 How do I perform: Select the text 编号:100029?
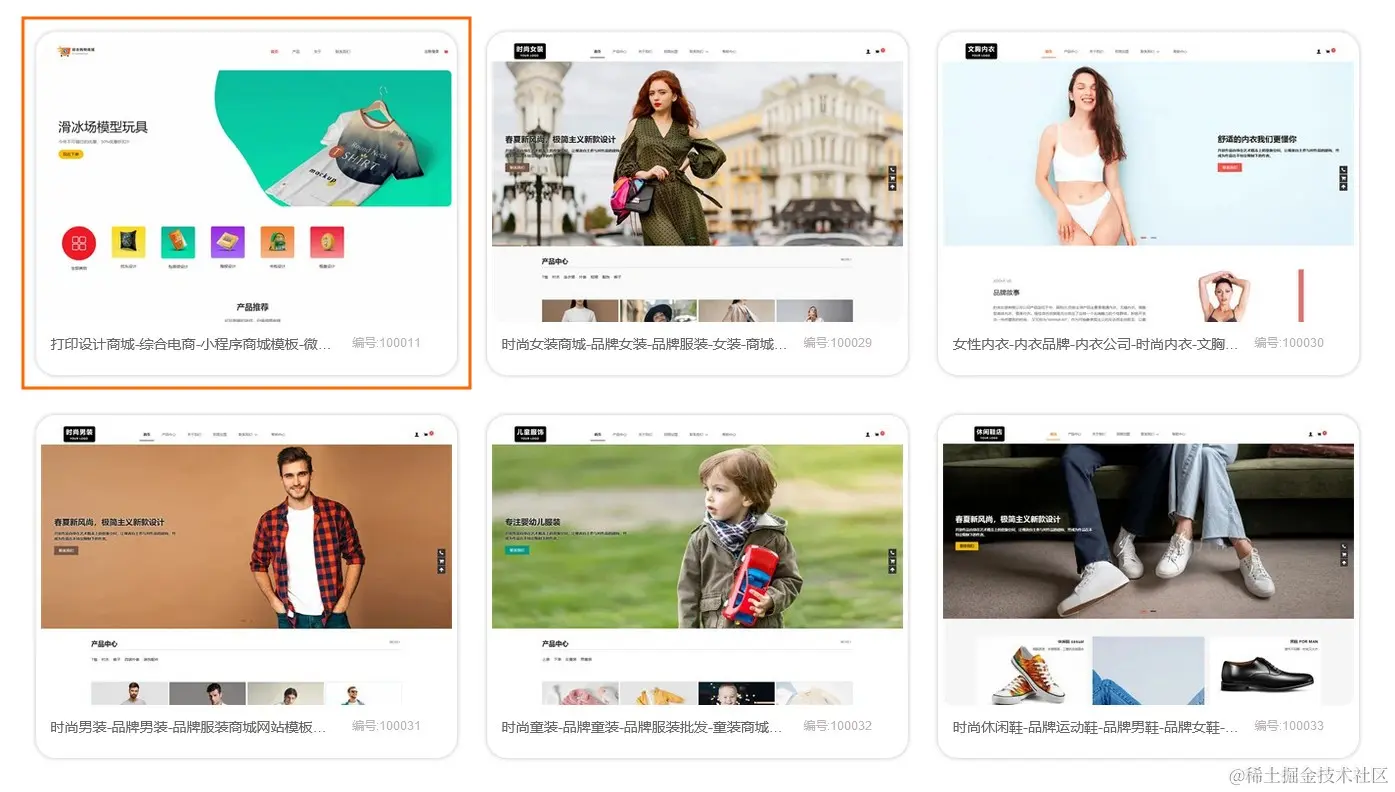coord(837,343)
